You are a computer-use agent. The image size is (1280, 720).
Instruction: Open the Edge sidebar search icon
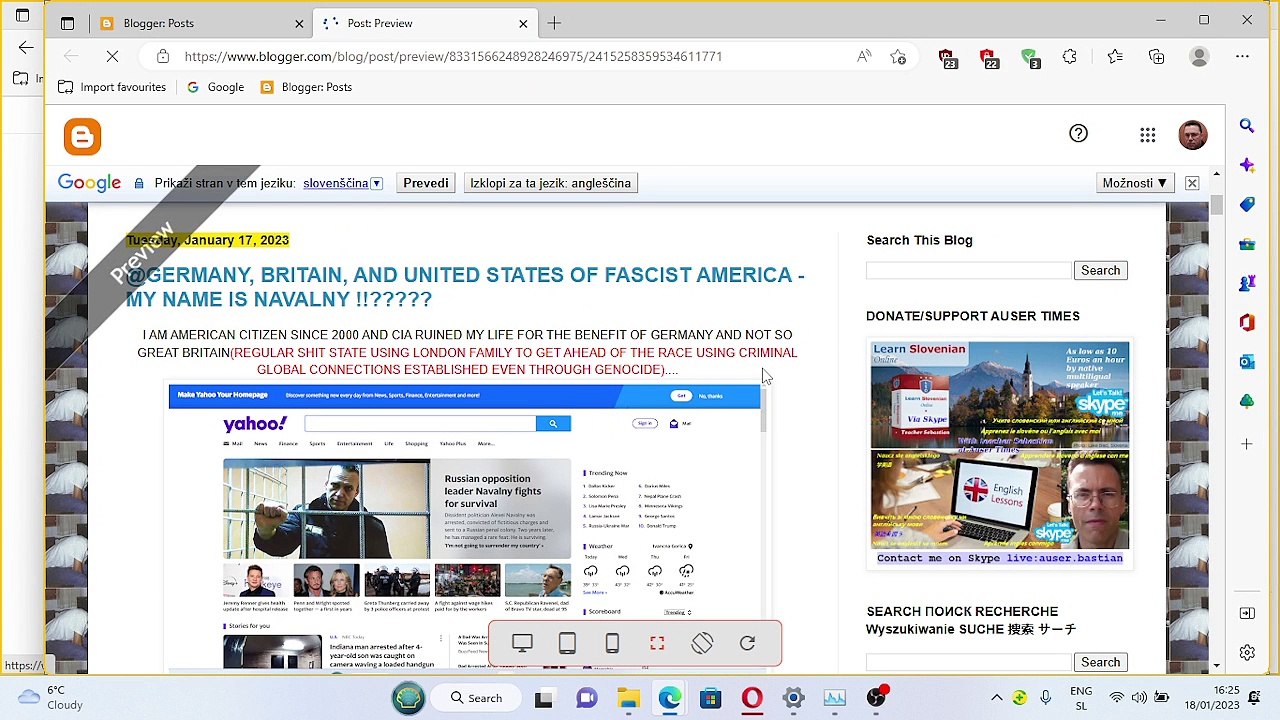(1247, 126)
